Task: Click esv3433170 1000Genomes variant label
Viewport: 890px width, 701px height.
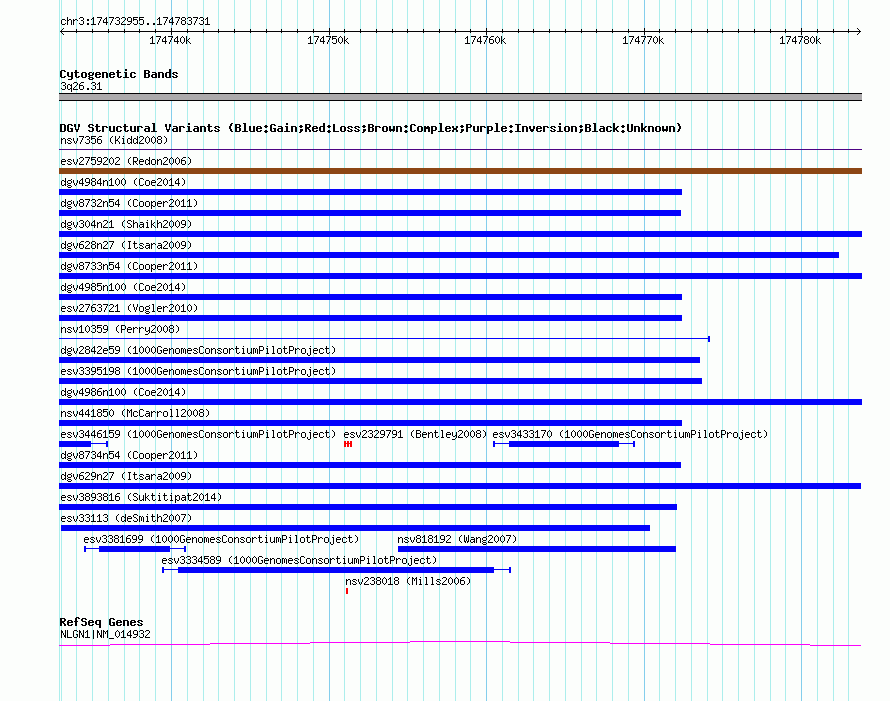Action: (x=630, y=434)
